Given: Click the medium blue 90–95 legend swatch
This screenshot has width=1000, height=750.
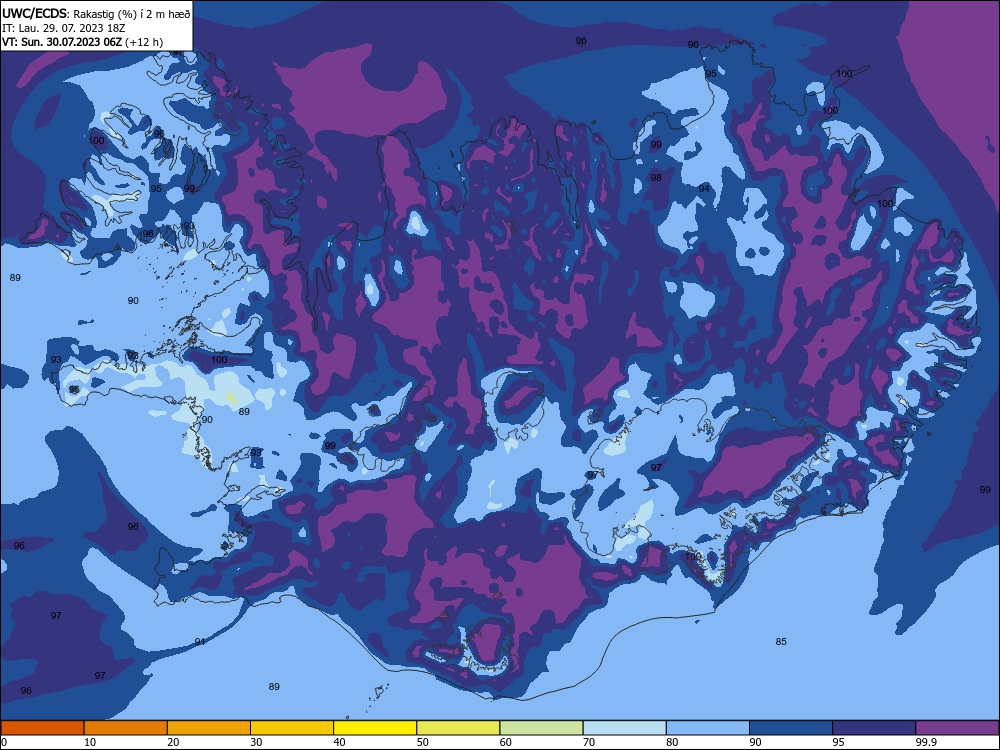Looking at the screenshot, I should [x=791, y=728].
